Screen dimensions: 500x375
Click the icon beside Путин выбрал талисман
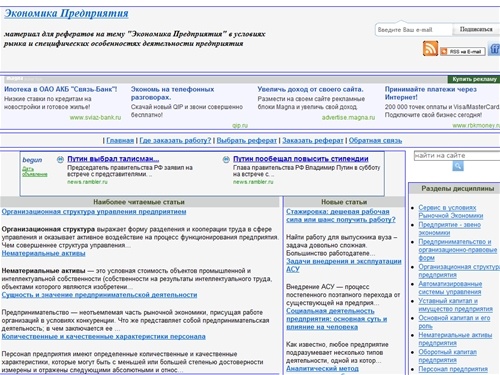click(x=60, y=159)
